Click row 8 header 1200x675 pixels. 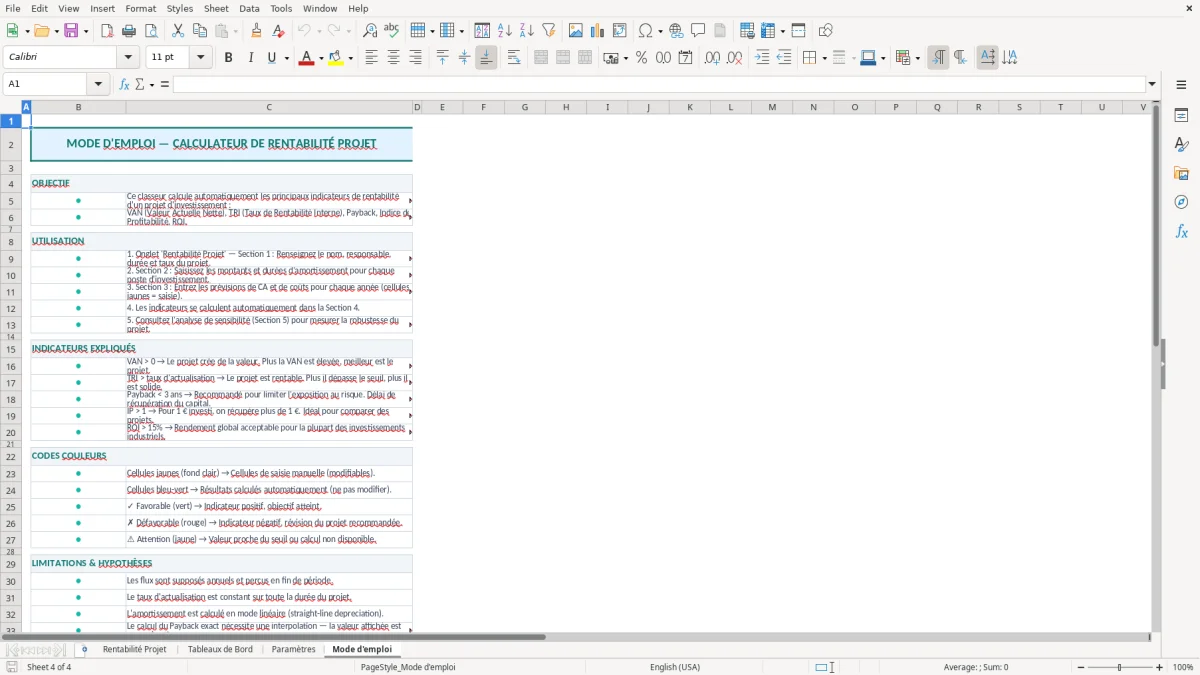pyautogui.click(x=11, y=241)
